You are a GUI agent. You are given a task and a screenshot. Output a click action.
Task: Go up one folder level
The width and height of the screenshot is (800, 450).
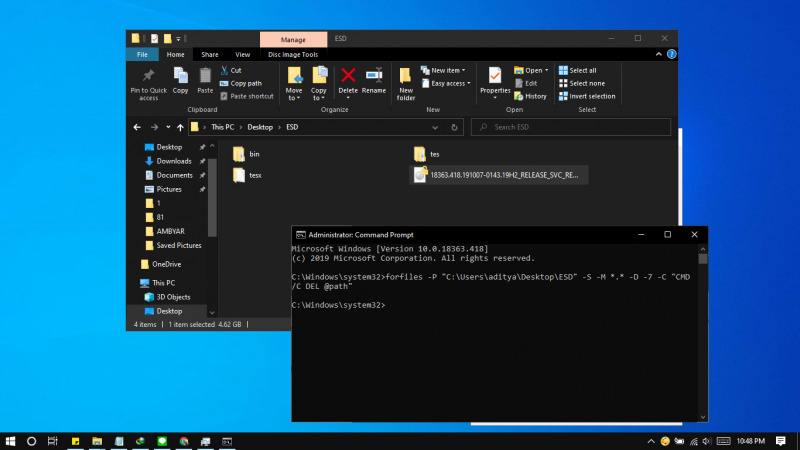180,127
